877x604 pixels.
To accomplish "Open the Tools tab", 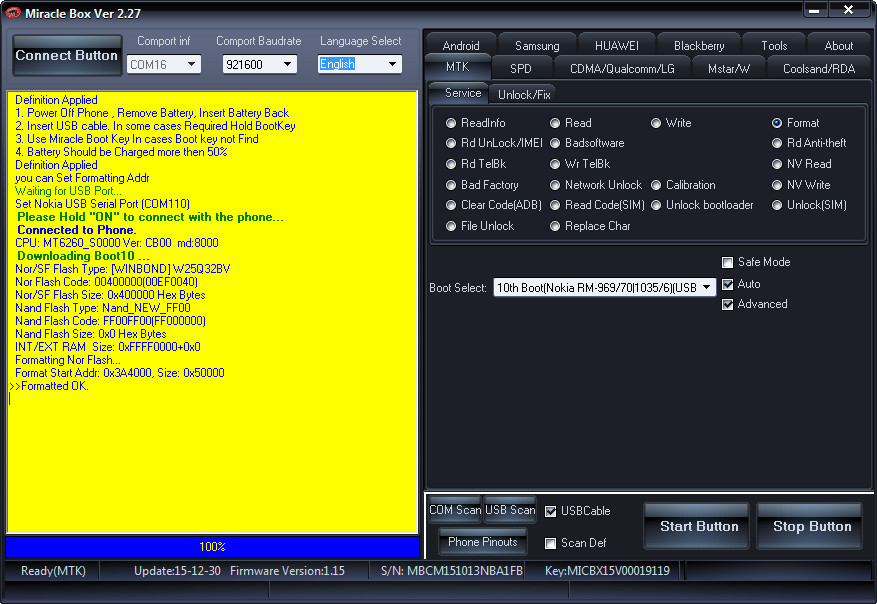I will pos(774,46).
